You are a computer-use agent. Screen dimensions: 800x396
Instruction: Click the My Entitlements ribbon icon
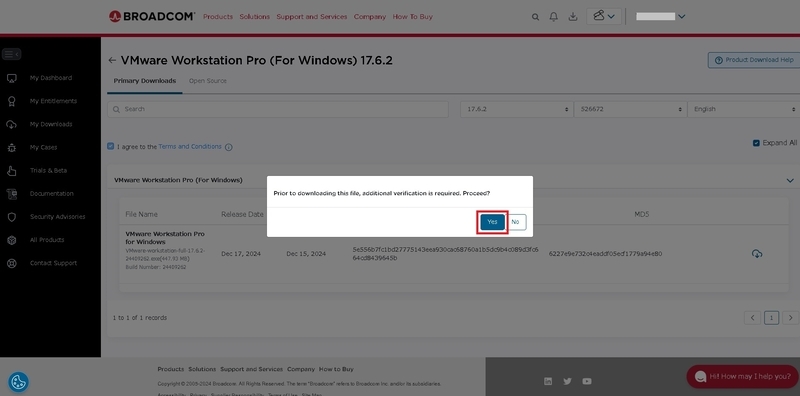tap(12, 101)
